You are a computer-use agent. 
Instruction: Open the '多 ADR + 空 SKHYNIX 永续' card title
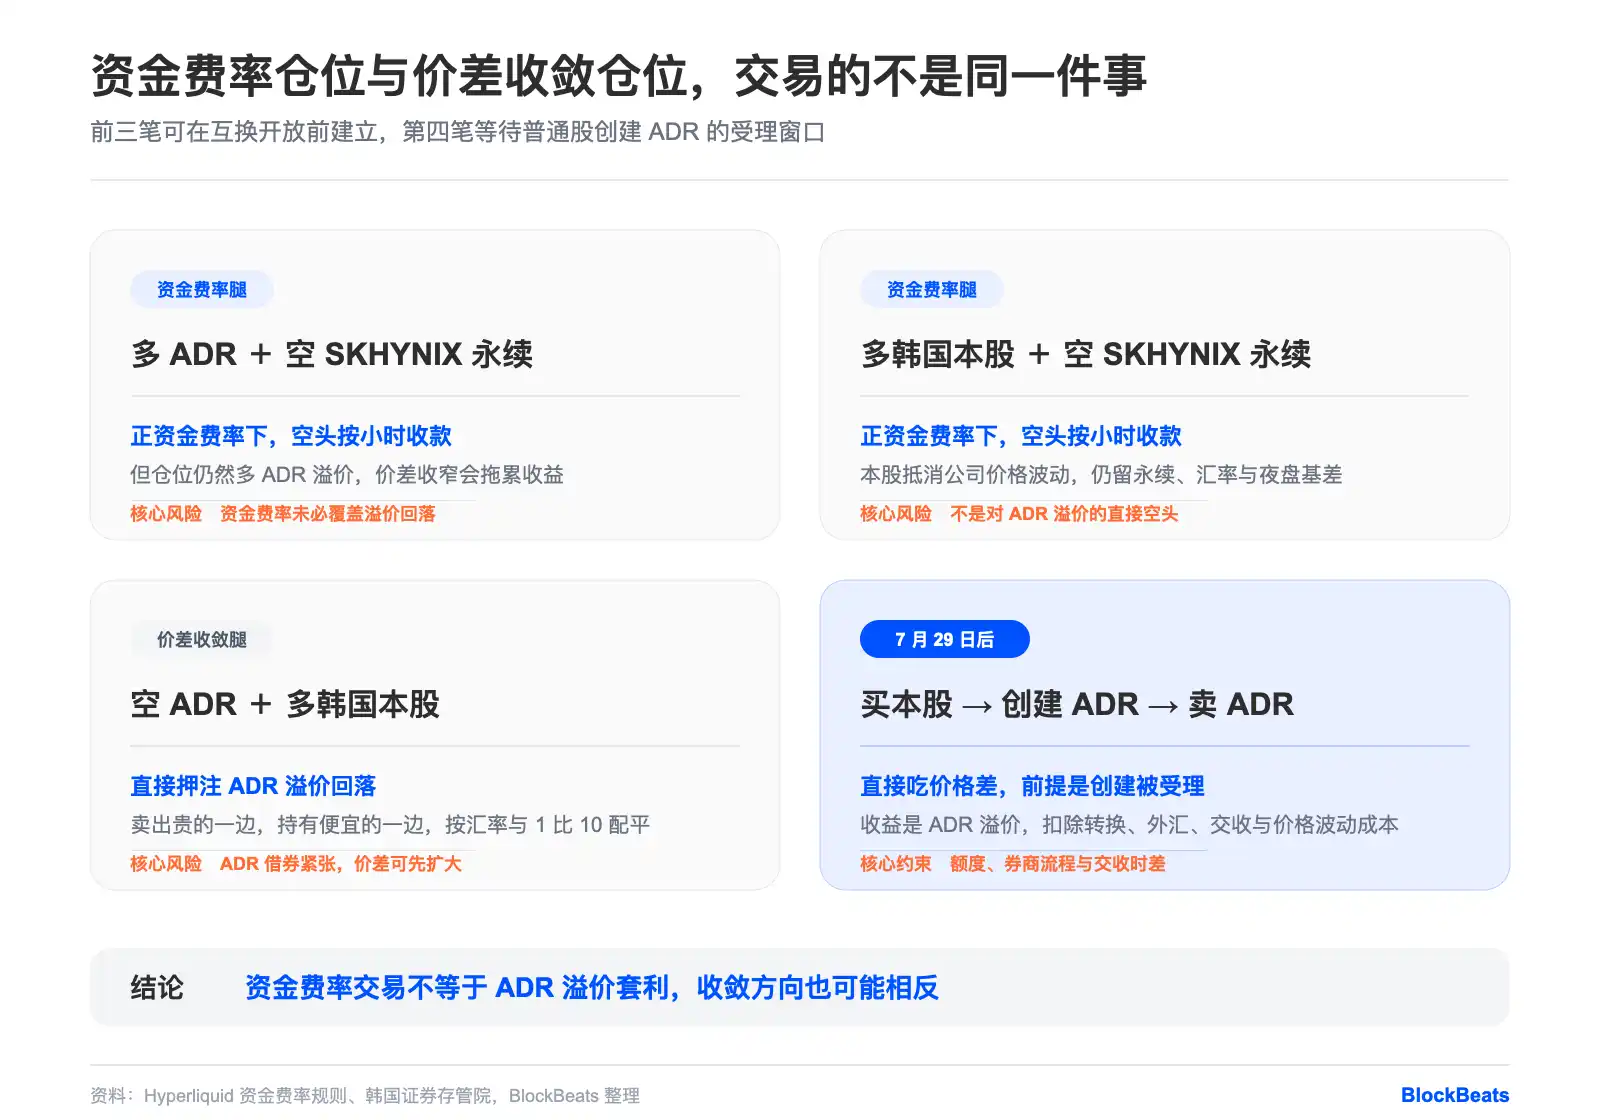pos(332,354)
